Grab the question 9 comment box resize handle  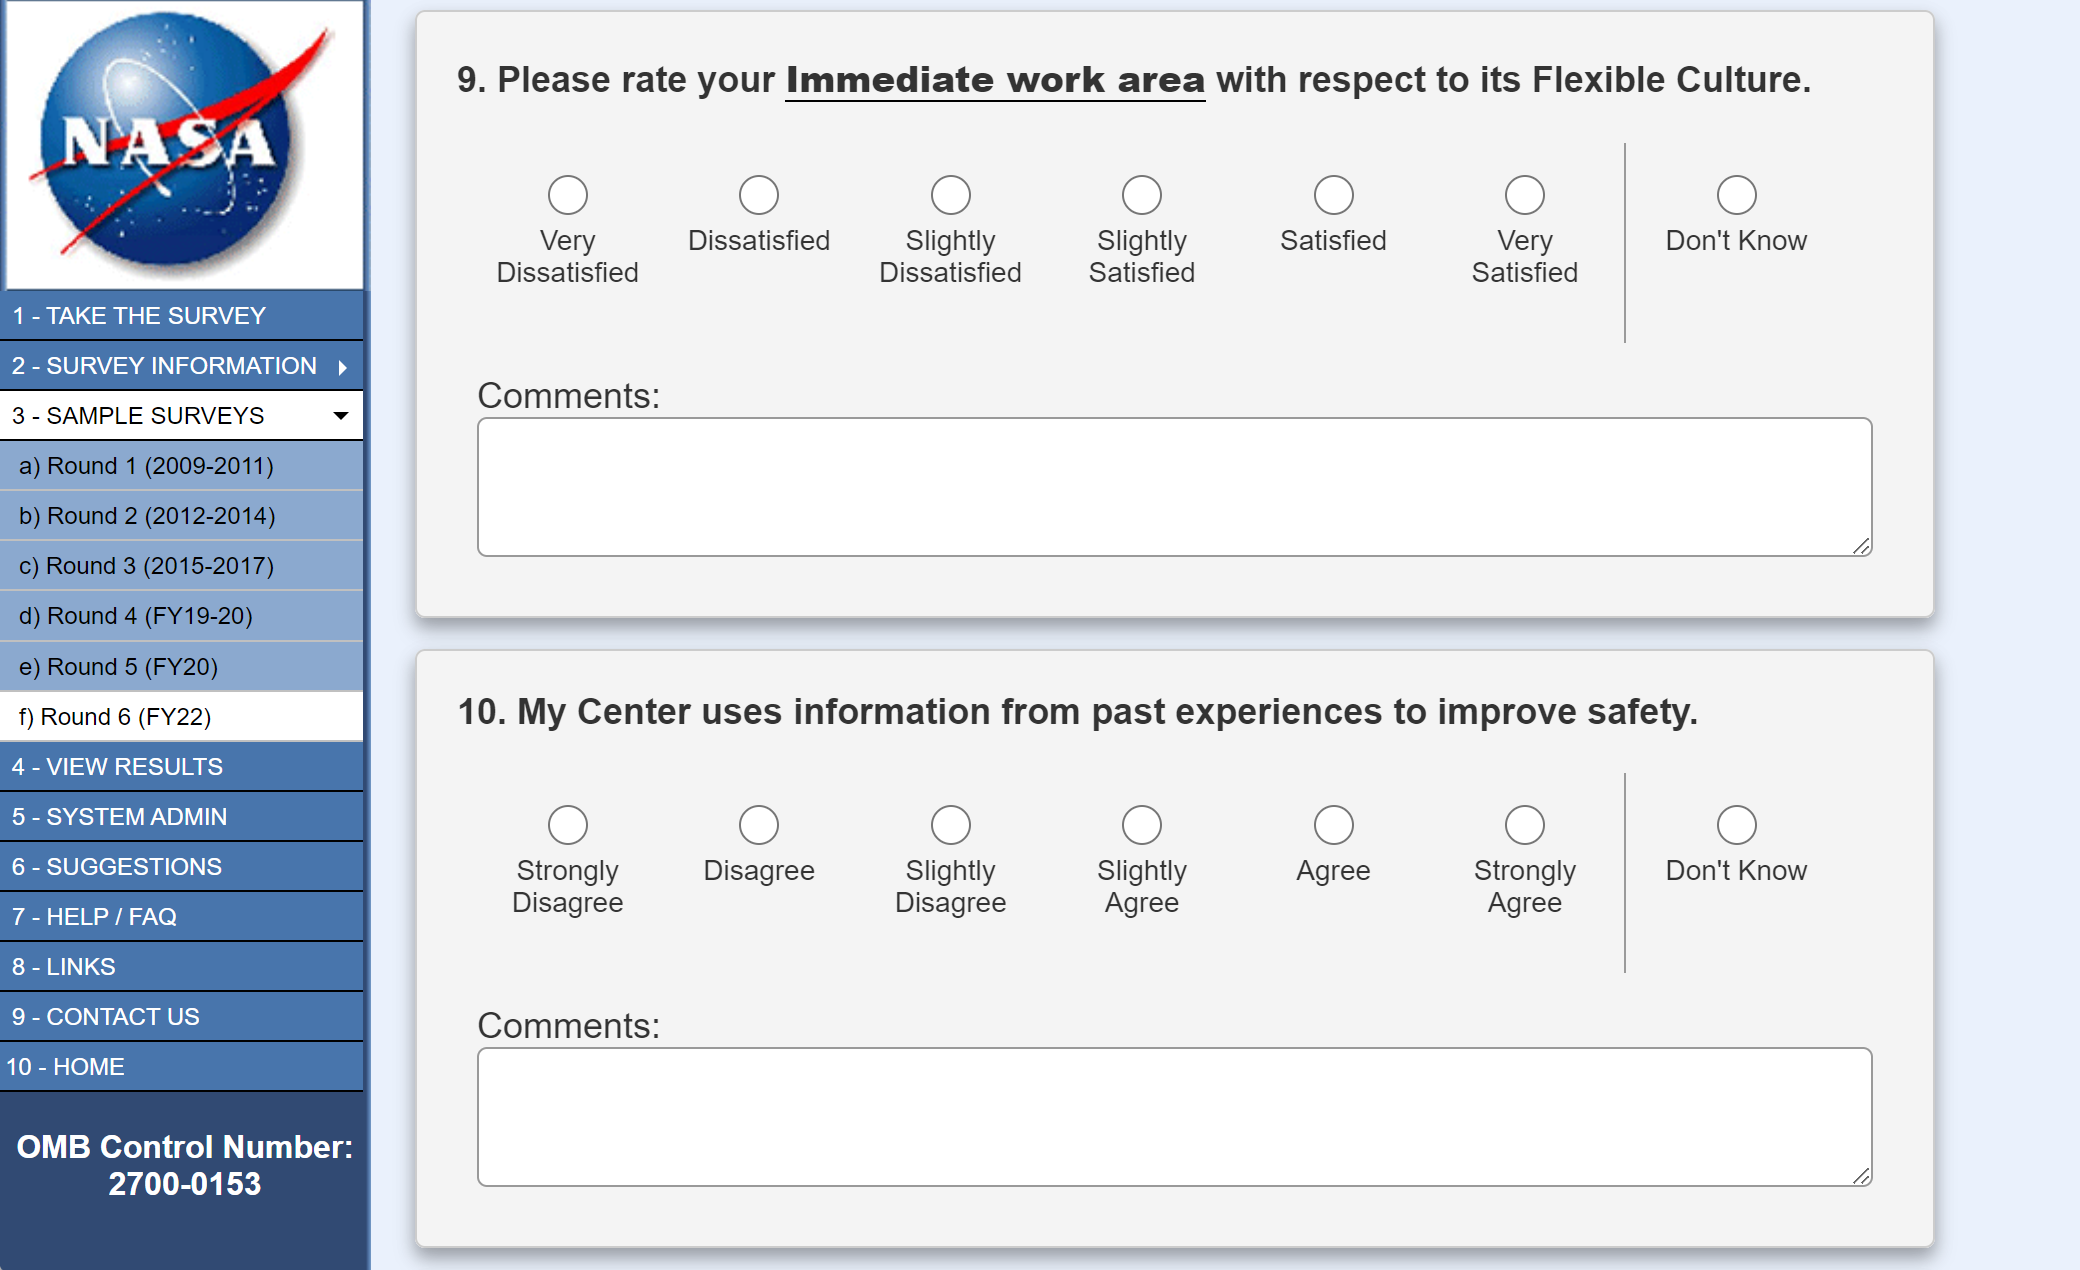point(1861,546)
